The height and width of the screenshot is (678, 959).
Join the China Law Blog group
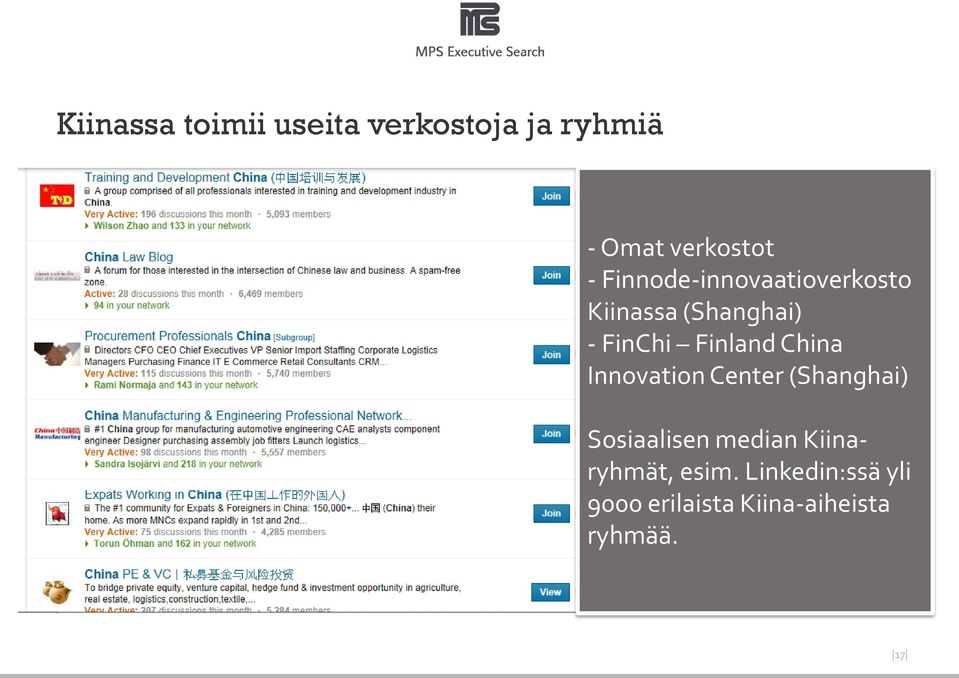(x=551, y=275)
